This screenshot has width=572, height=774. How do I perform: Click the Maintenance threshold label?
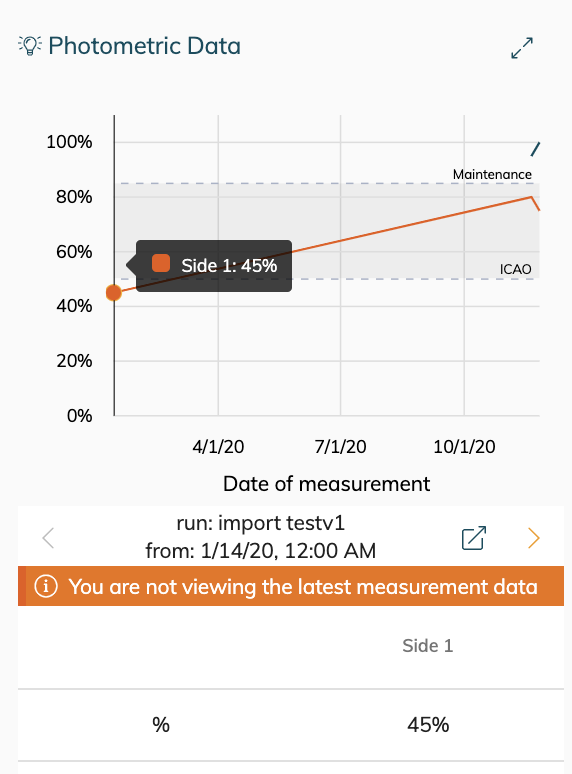pyautogui.click(x=492, y=174)
